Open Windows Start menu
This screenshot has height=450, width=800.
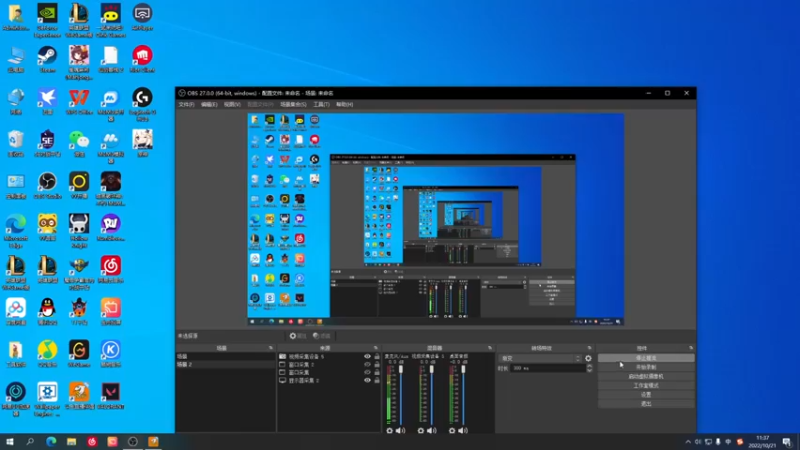[10, 441]
